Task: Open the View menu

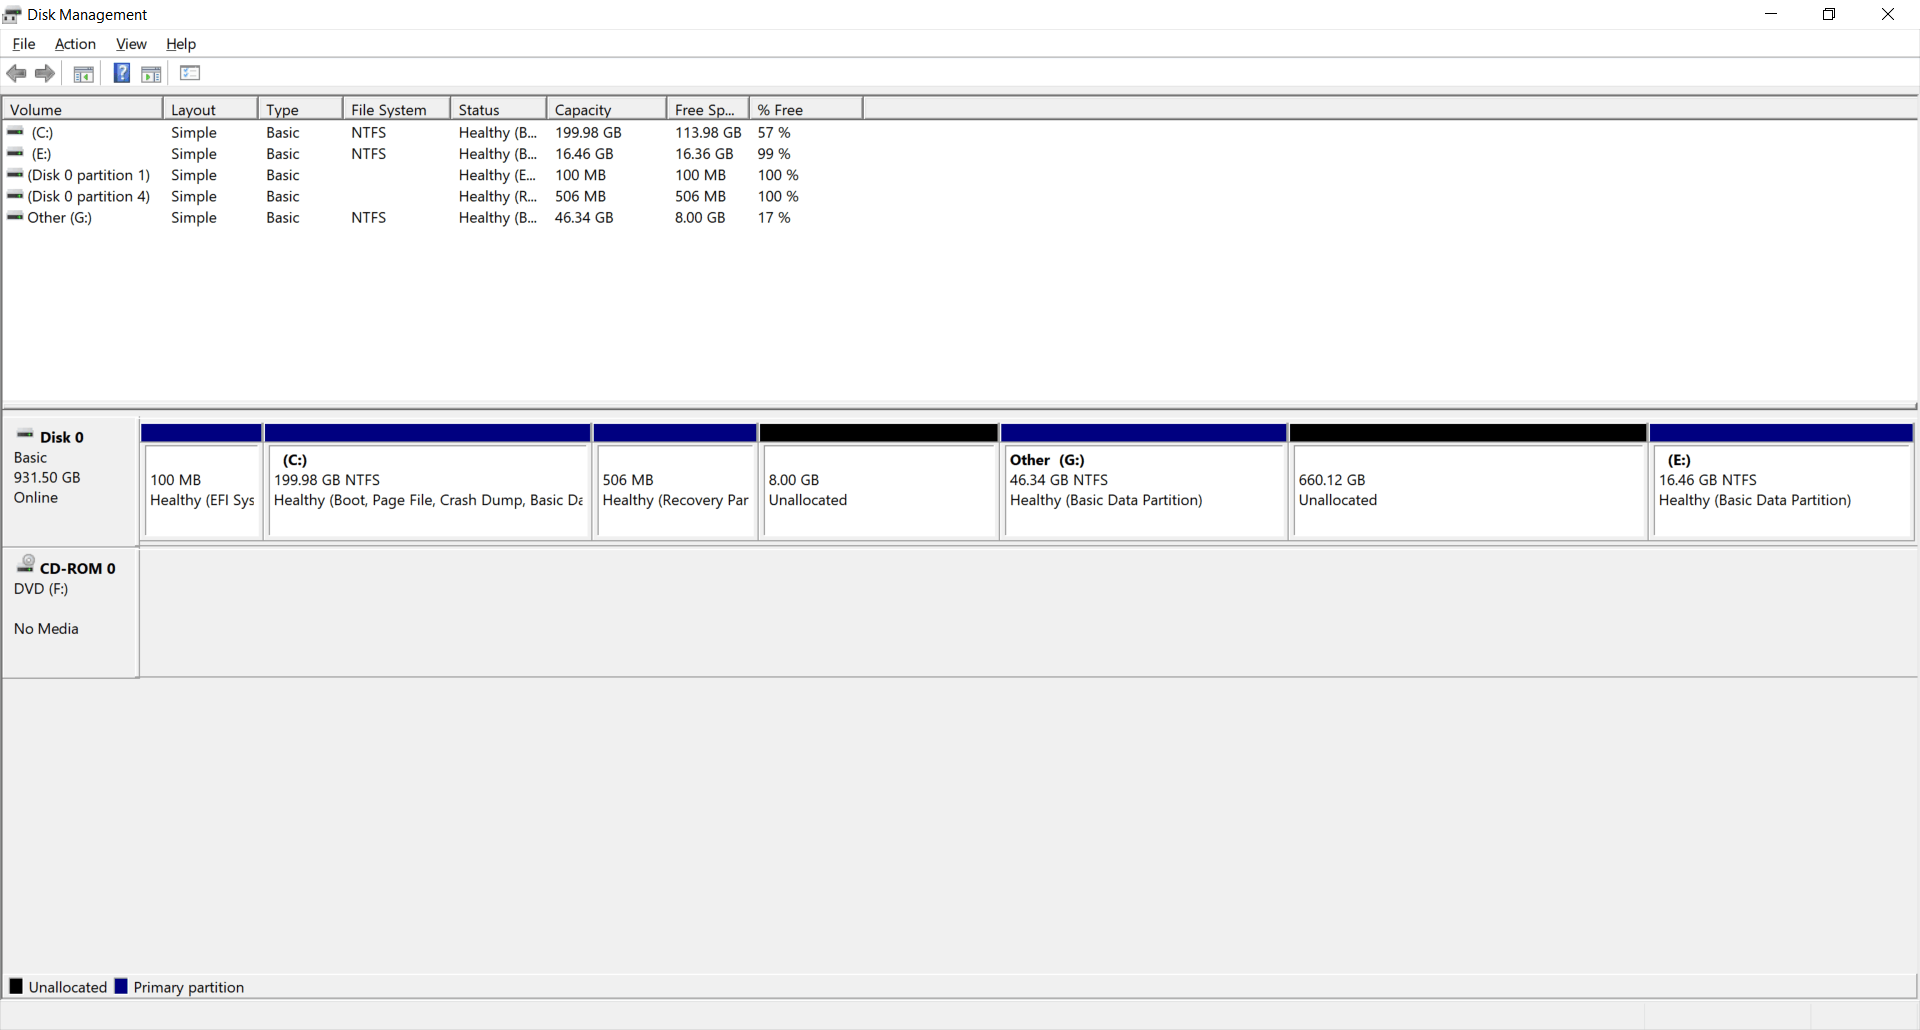Action: click(x=131, y=44)
